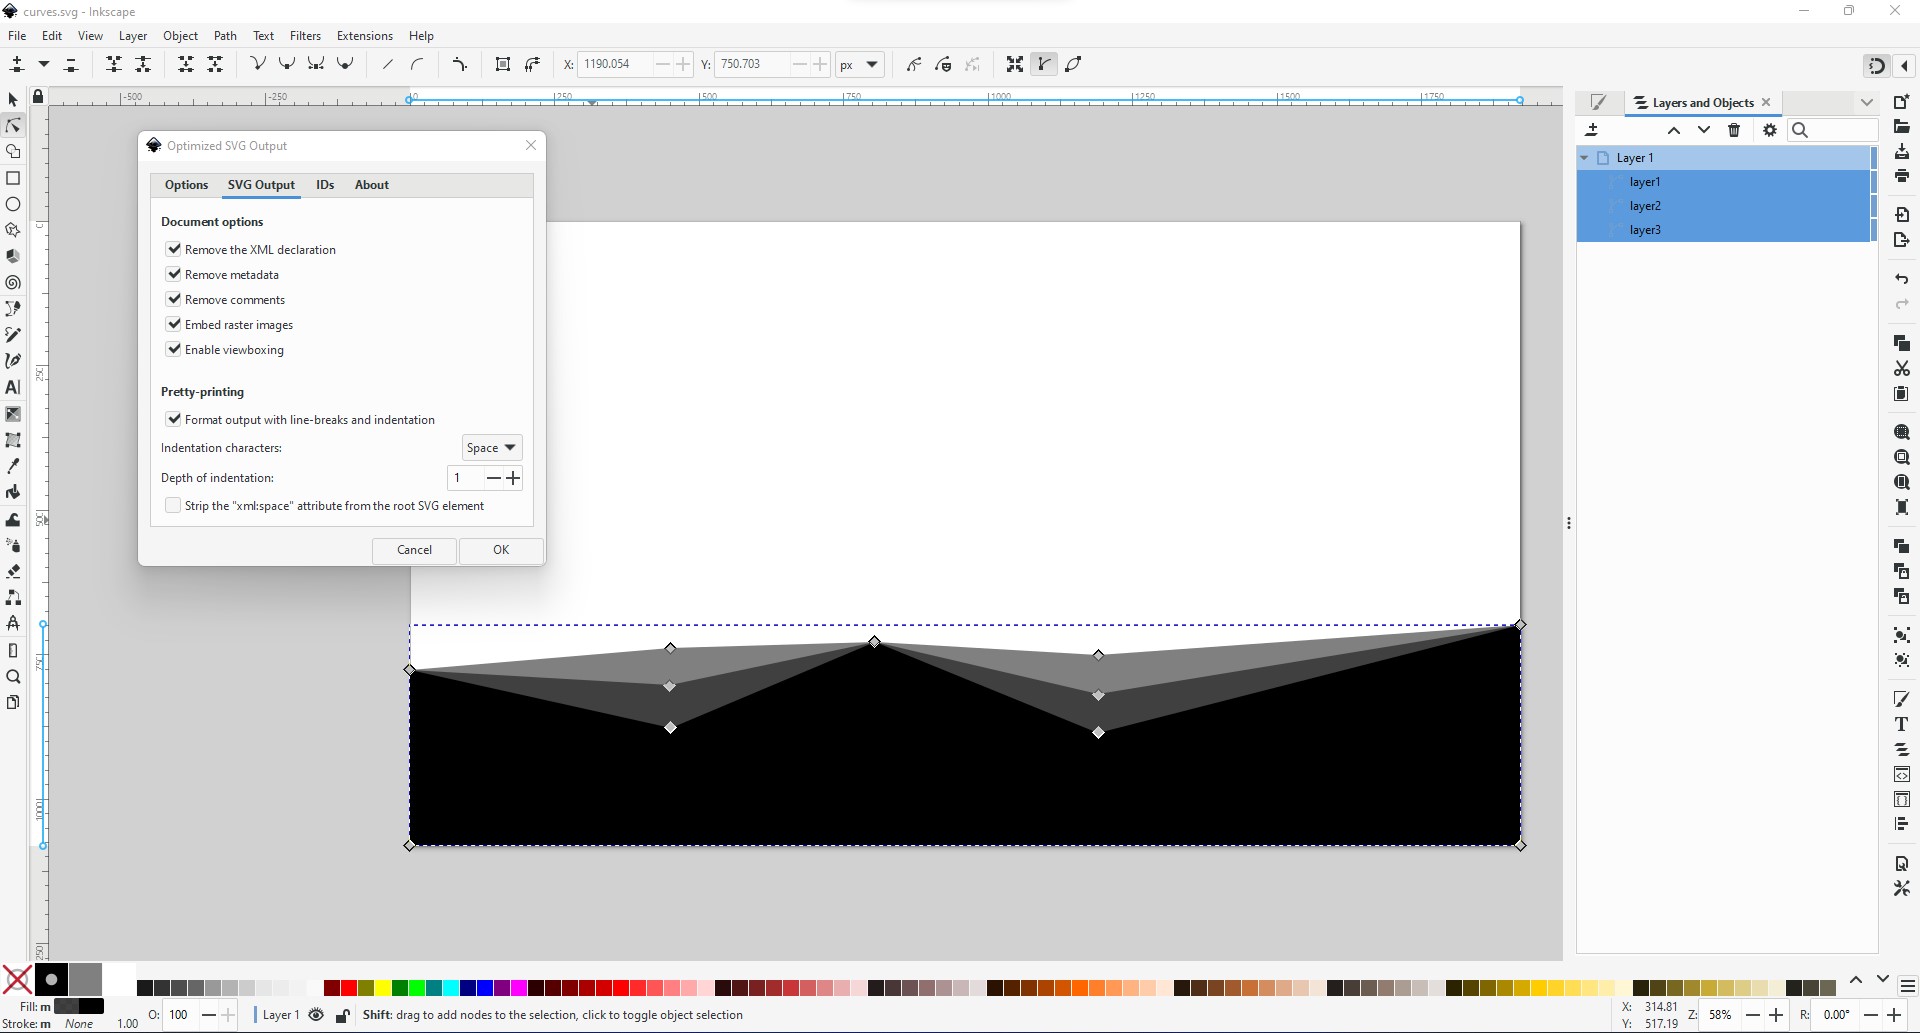The width and height of the screenshot is (1920, 1033).
Task: Click Join selected nodes icon
Action: (114, 64)
